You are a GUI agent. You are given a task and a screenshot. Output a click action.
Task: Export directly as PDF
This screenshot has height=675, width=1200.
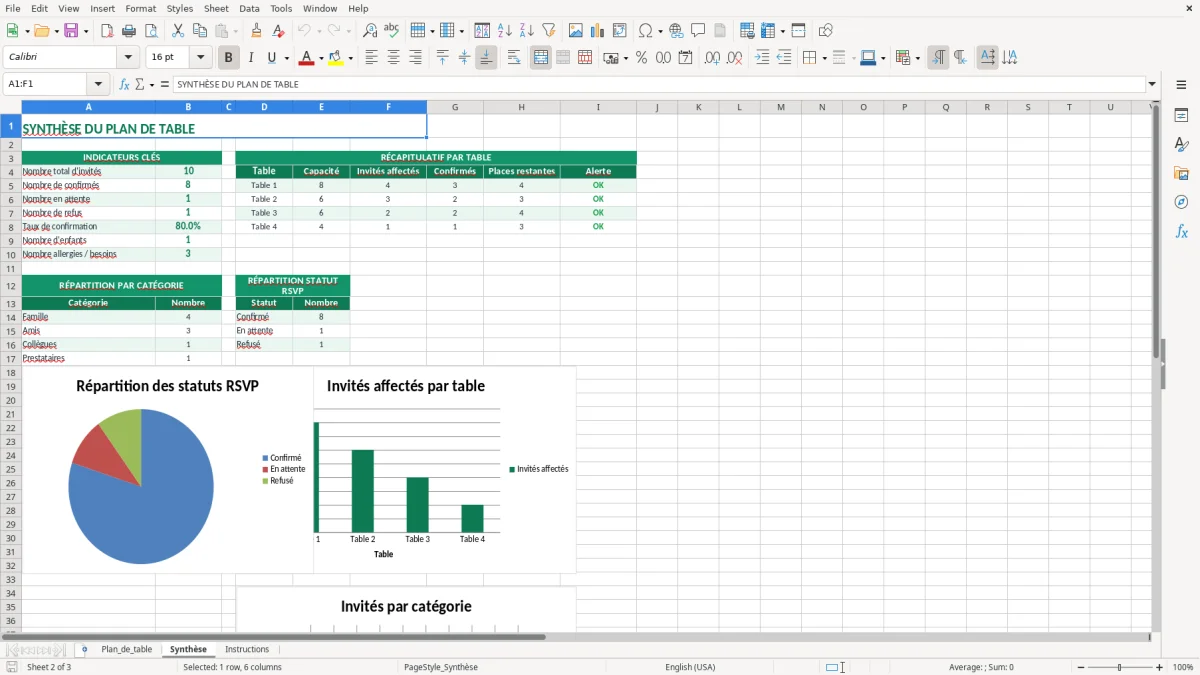[107, 31]
